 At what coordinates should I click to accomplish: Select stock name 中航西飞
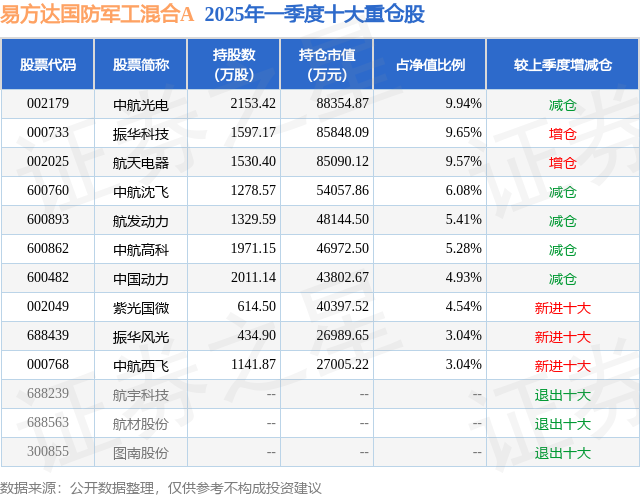141,366
